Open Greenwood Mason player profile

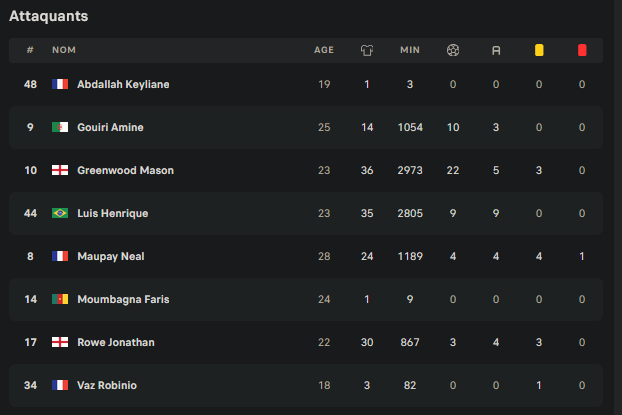point(125,170)
